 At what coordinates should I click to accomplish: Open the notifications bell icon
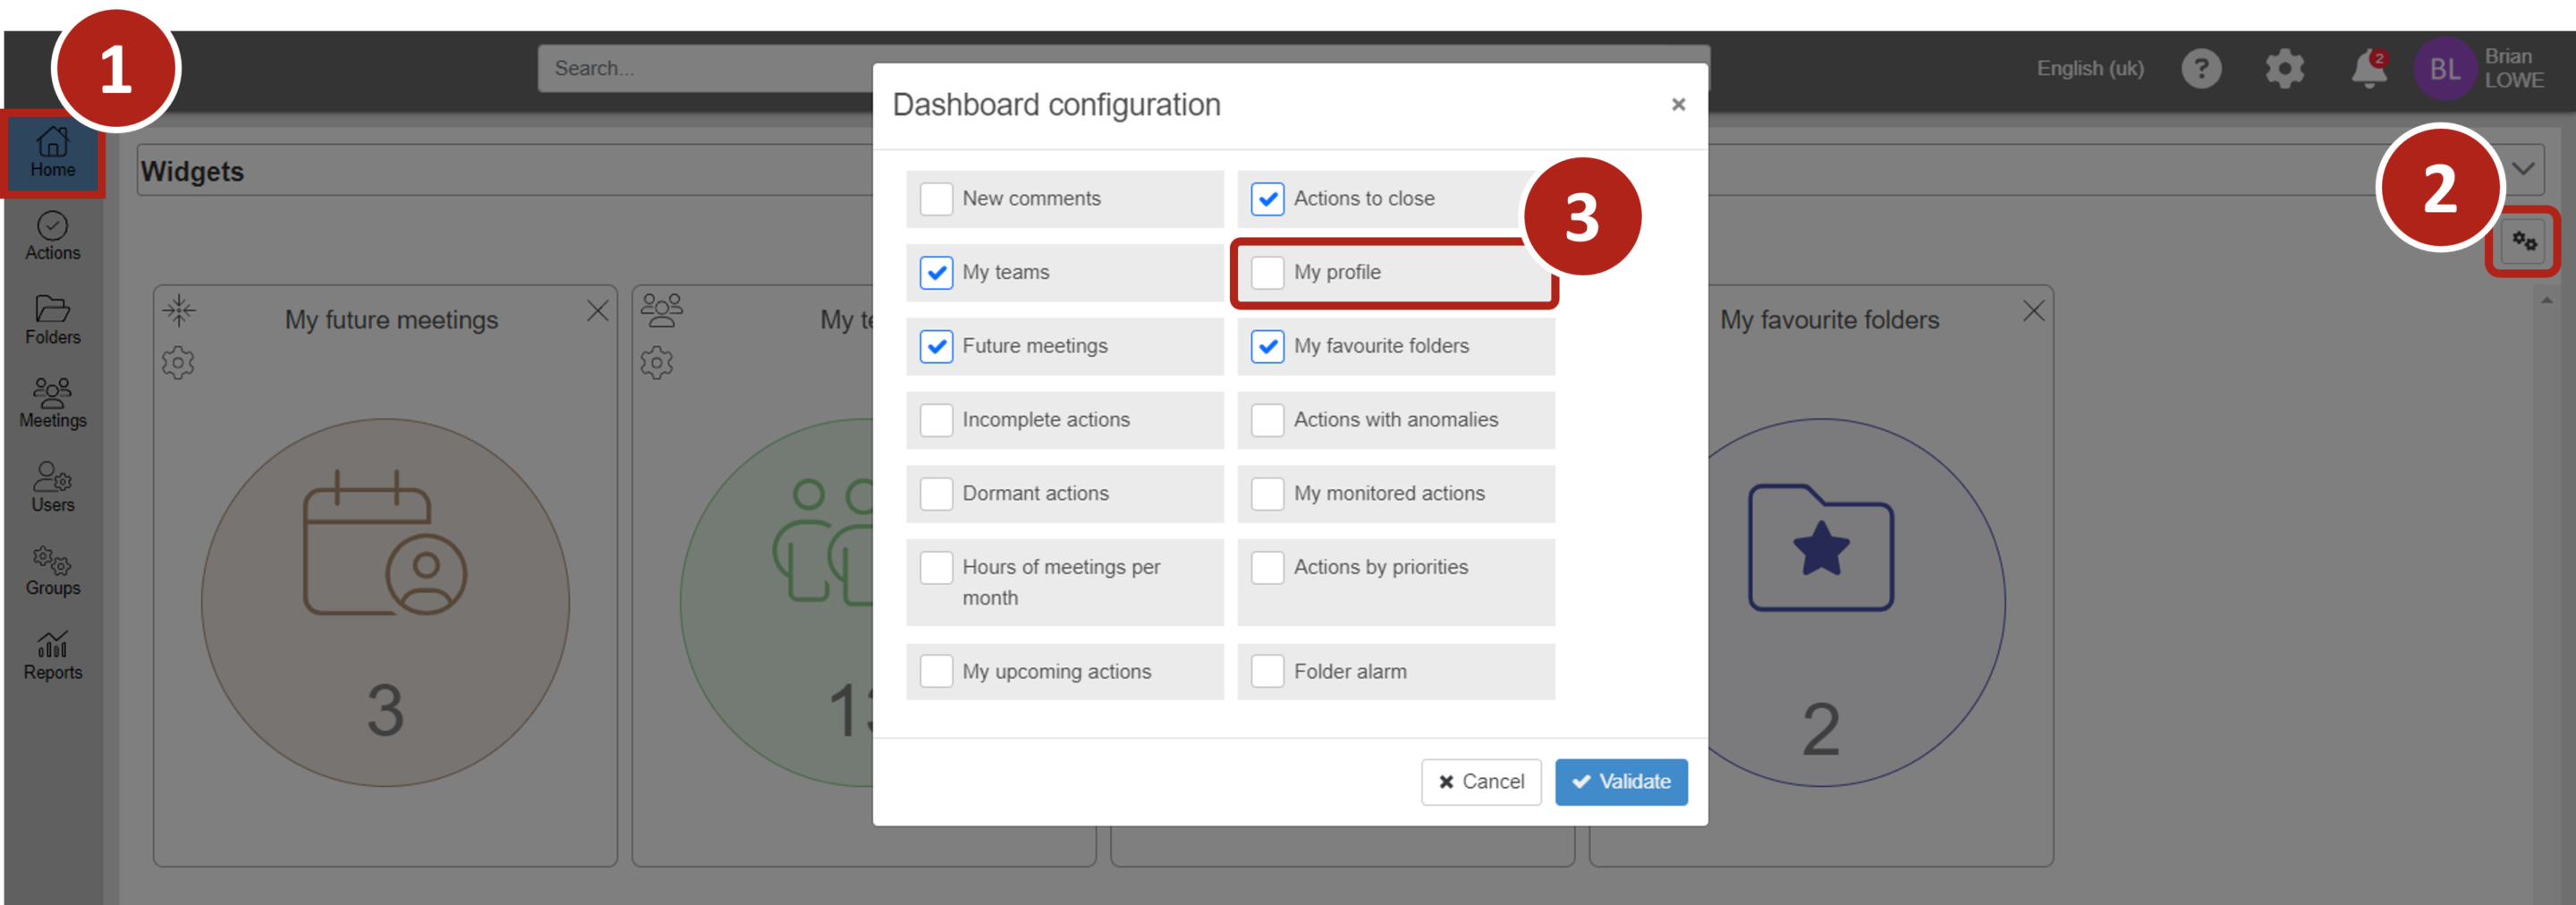(x=2368, y=69)
